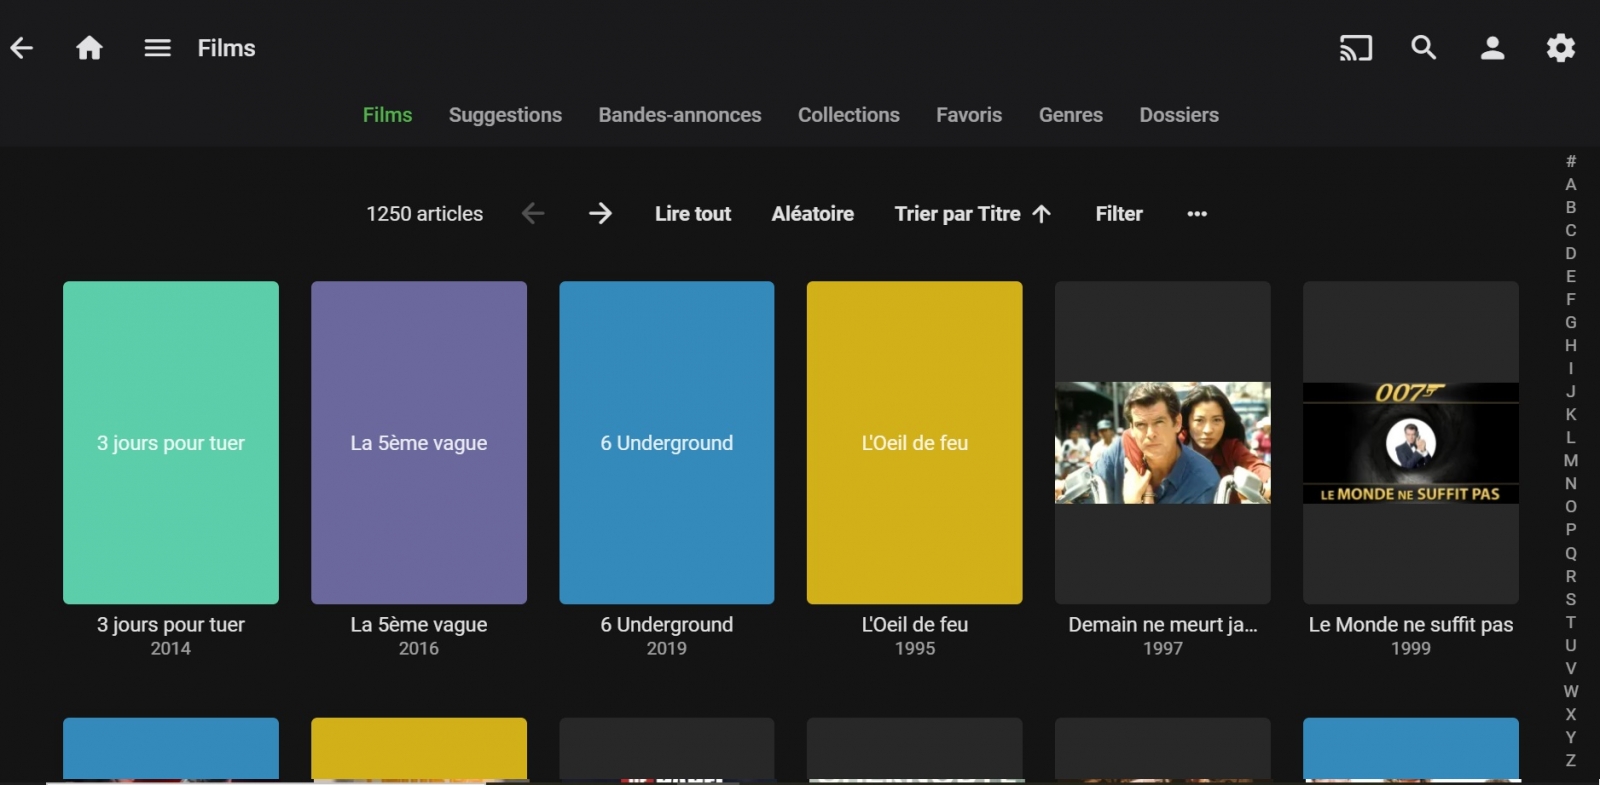Open the Genres tab
Screen dimensions: 1600x785
[1070, 115]
